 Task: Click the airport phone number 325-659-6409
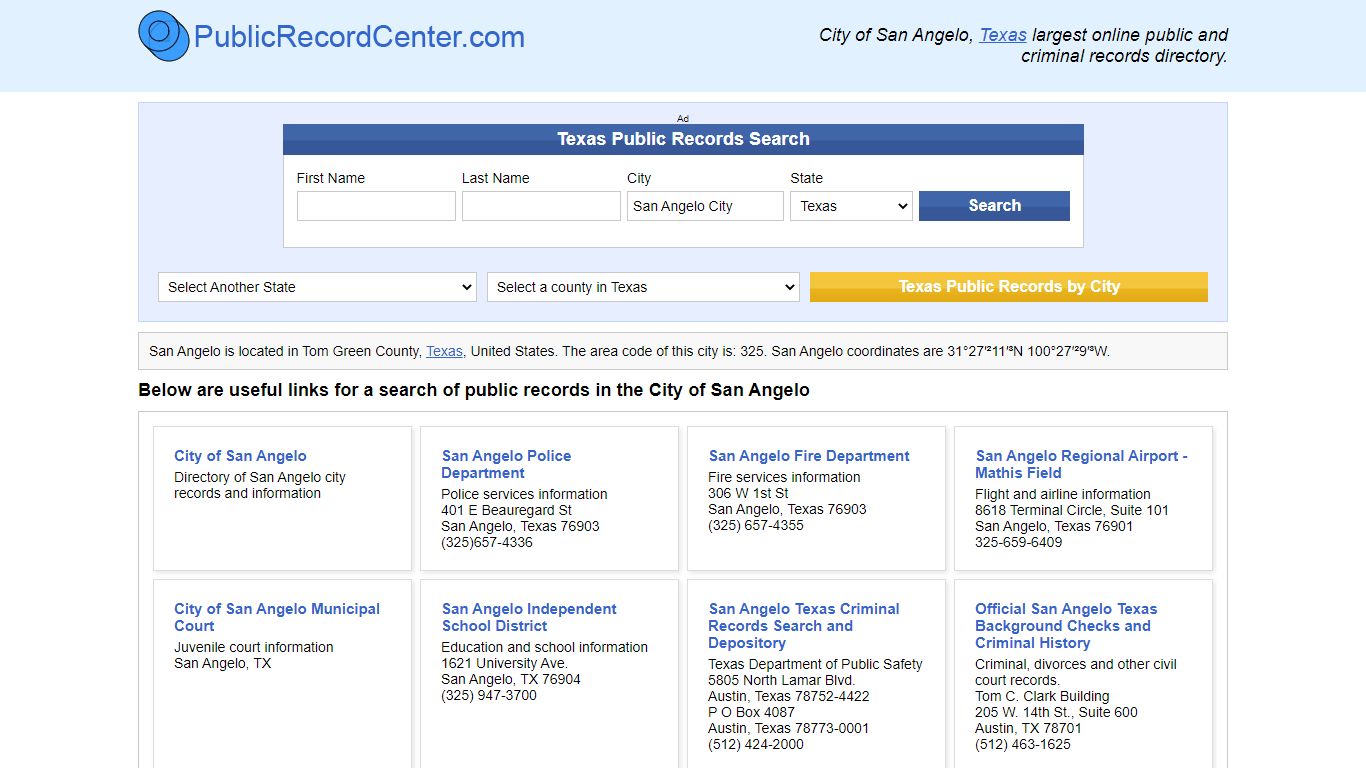pos(1018,542)
